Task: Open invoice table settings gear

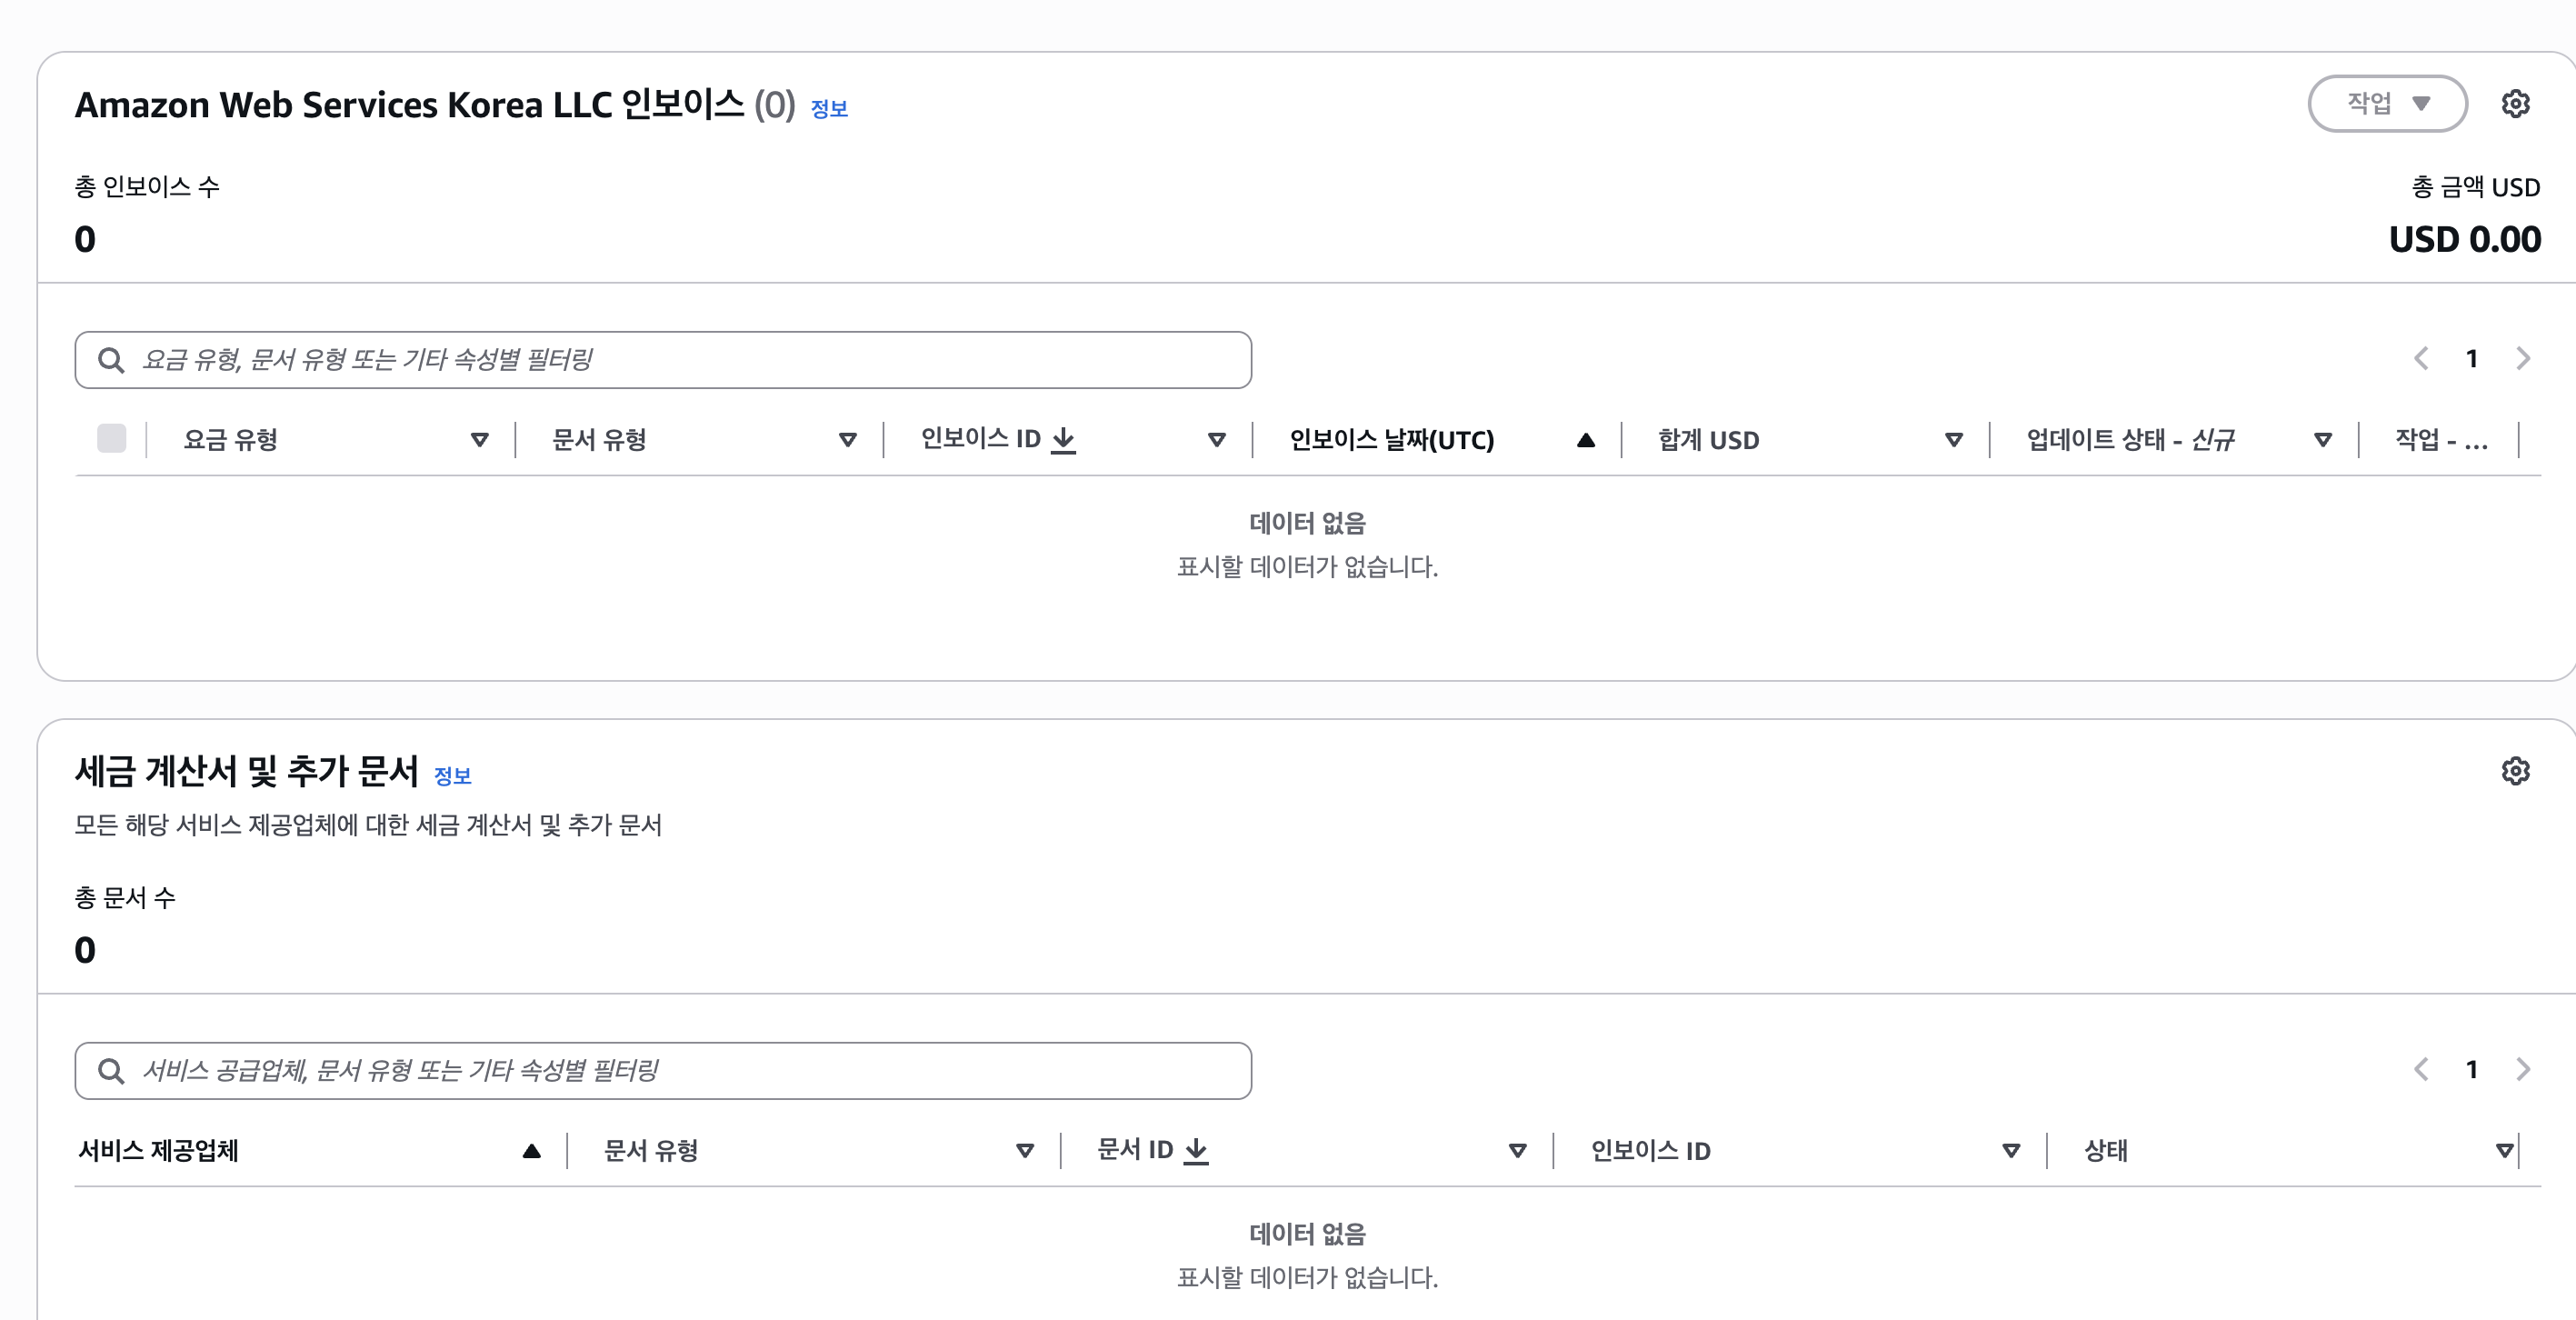Action: point(2515,104)
